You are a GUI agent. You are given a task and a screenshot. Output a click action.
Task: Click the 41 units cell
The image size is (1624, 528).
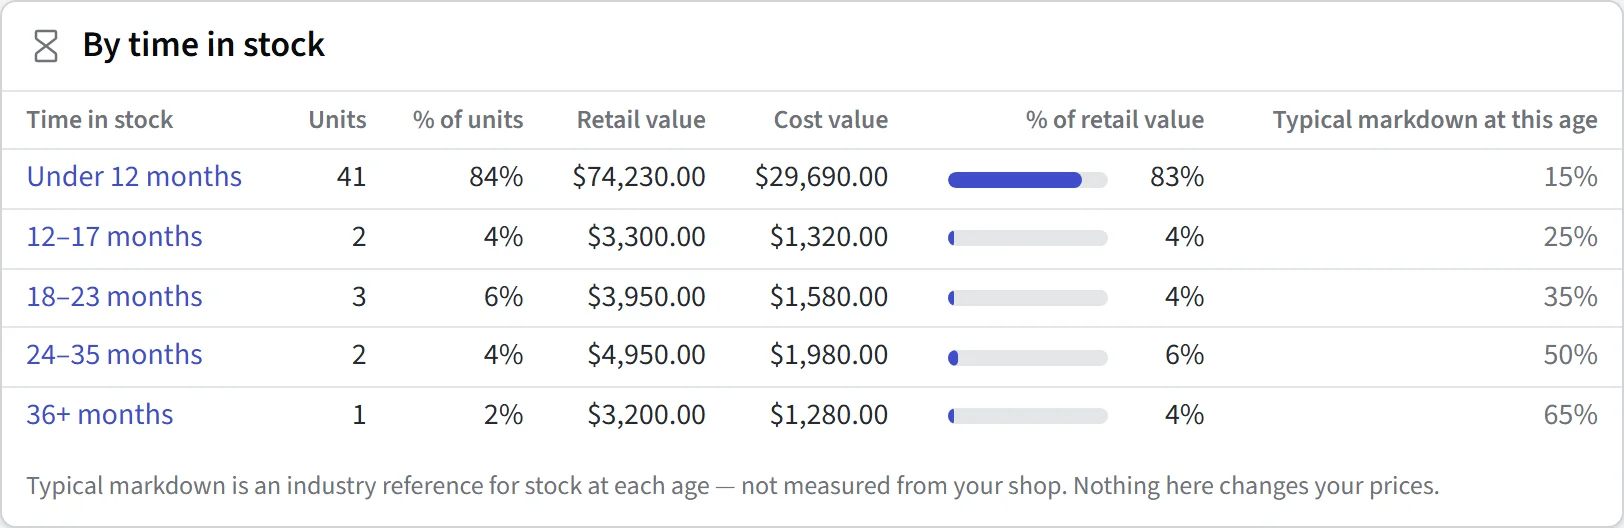[352, 177]
